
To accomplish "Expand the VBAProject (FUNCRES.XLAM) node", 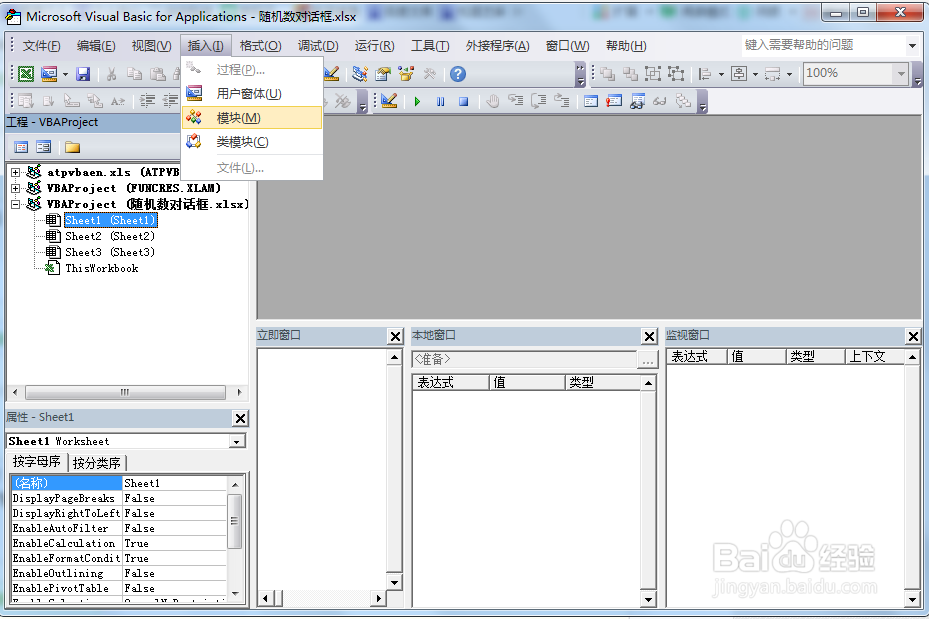I will (x=16, y=188).
